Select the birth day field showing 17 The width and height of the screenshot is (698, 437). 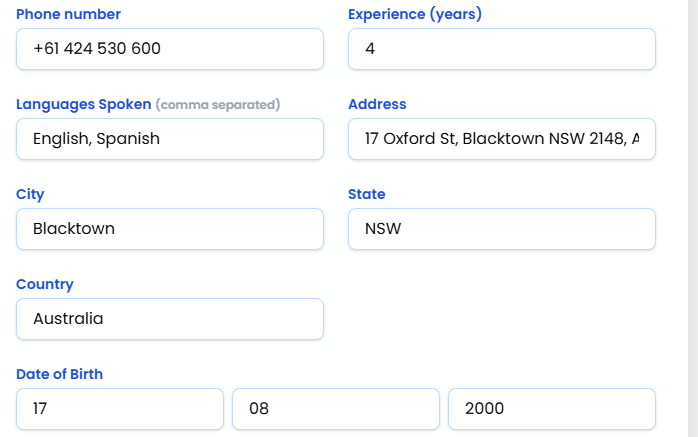click(120, 409)
